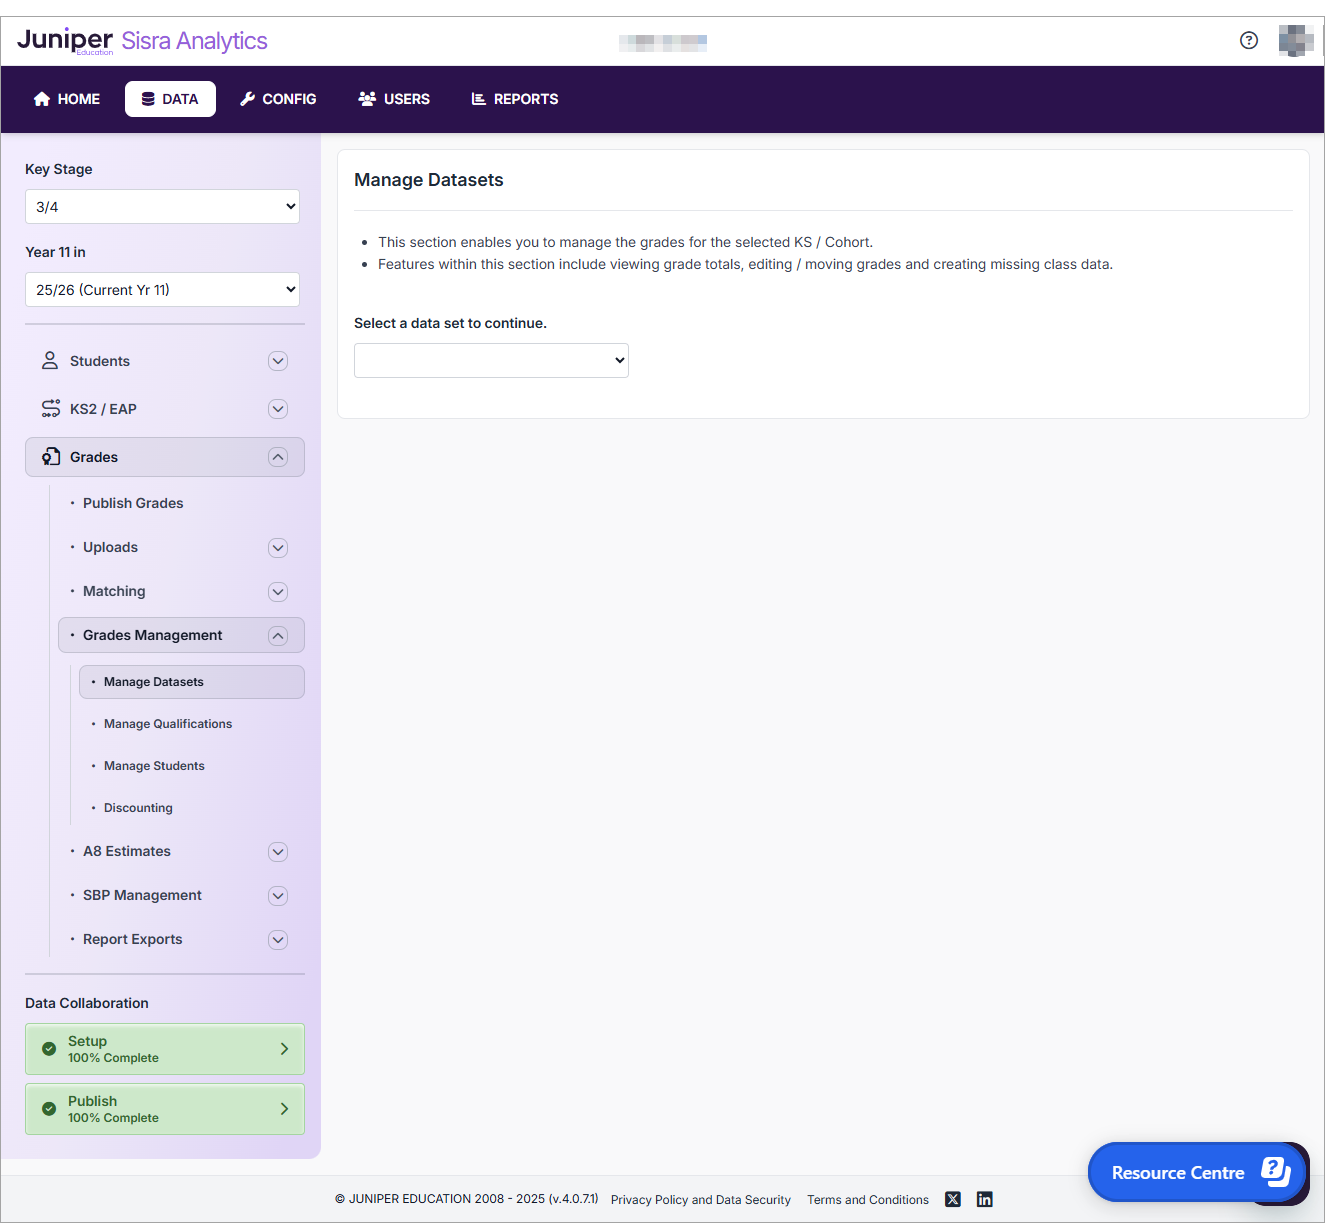Open the data set selection dropdown
Image resolution: width=1325 pixels, height=1223 pixels.
click(x=491, y=360)
